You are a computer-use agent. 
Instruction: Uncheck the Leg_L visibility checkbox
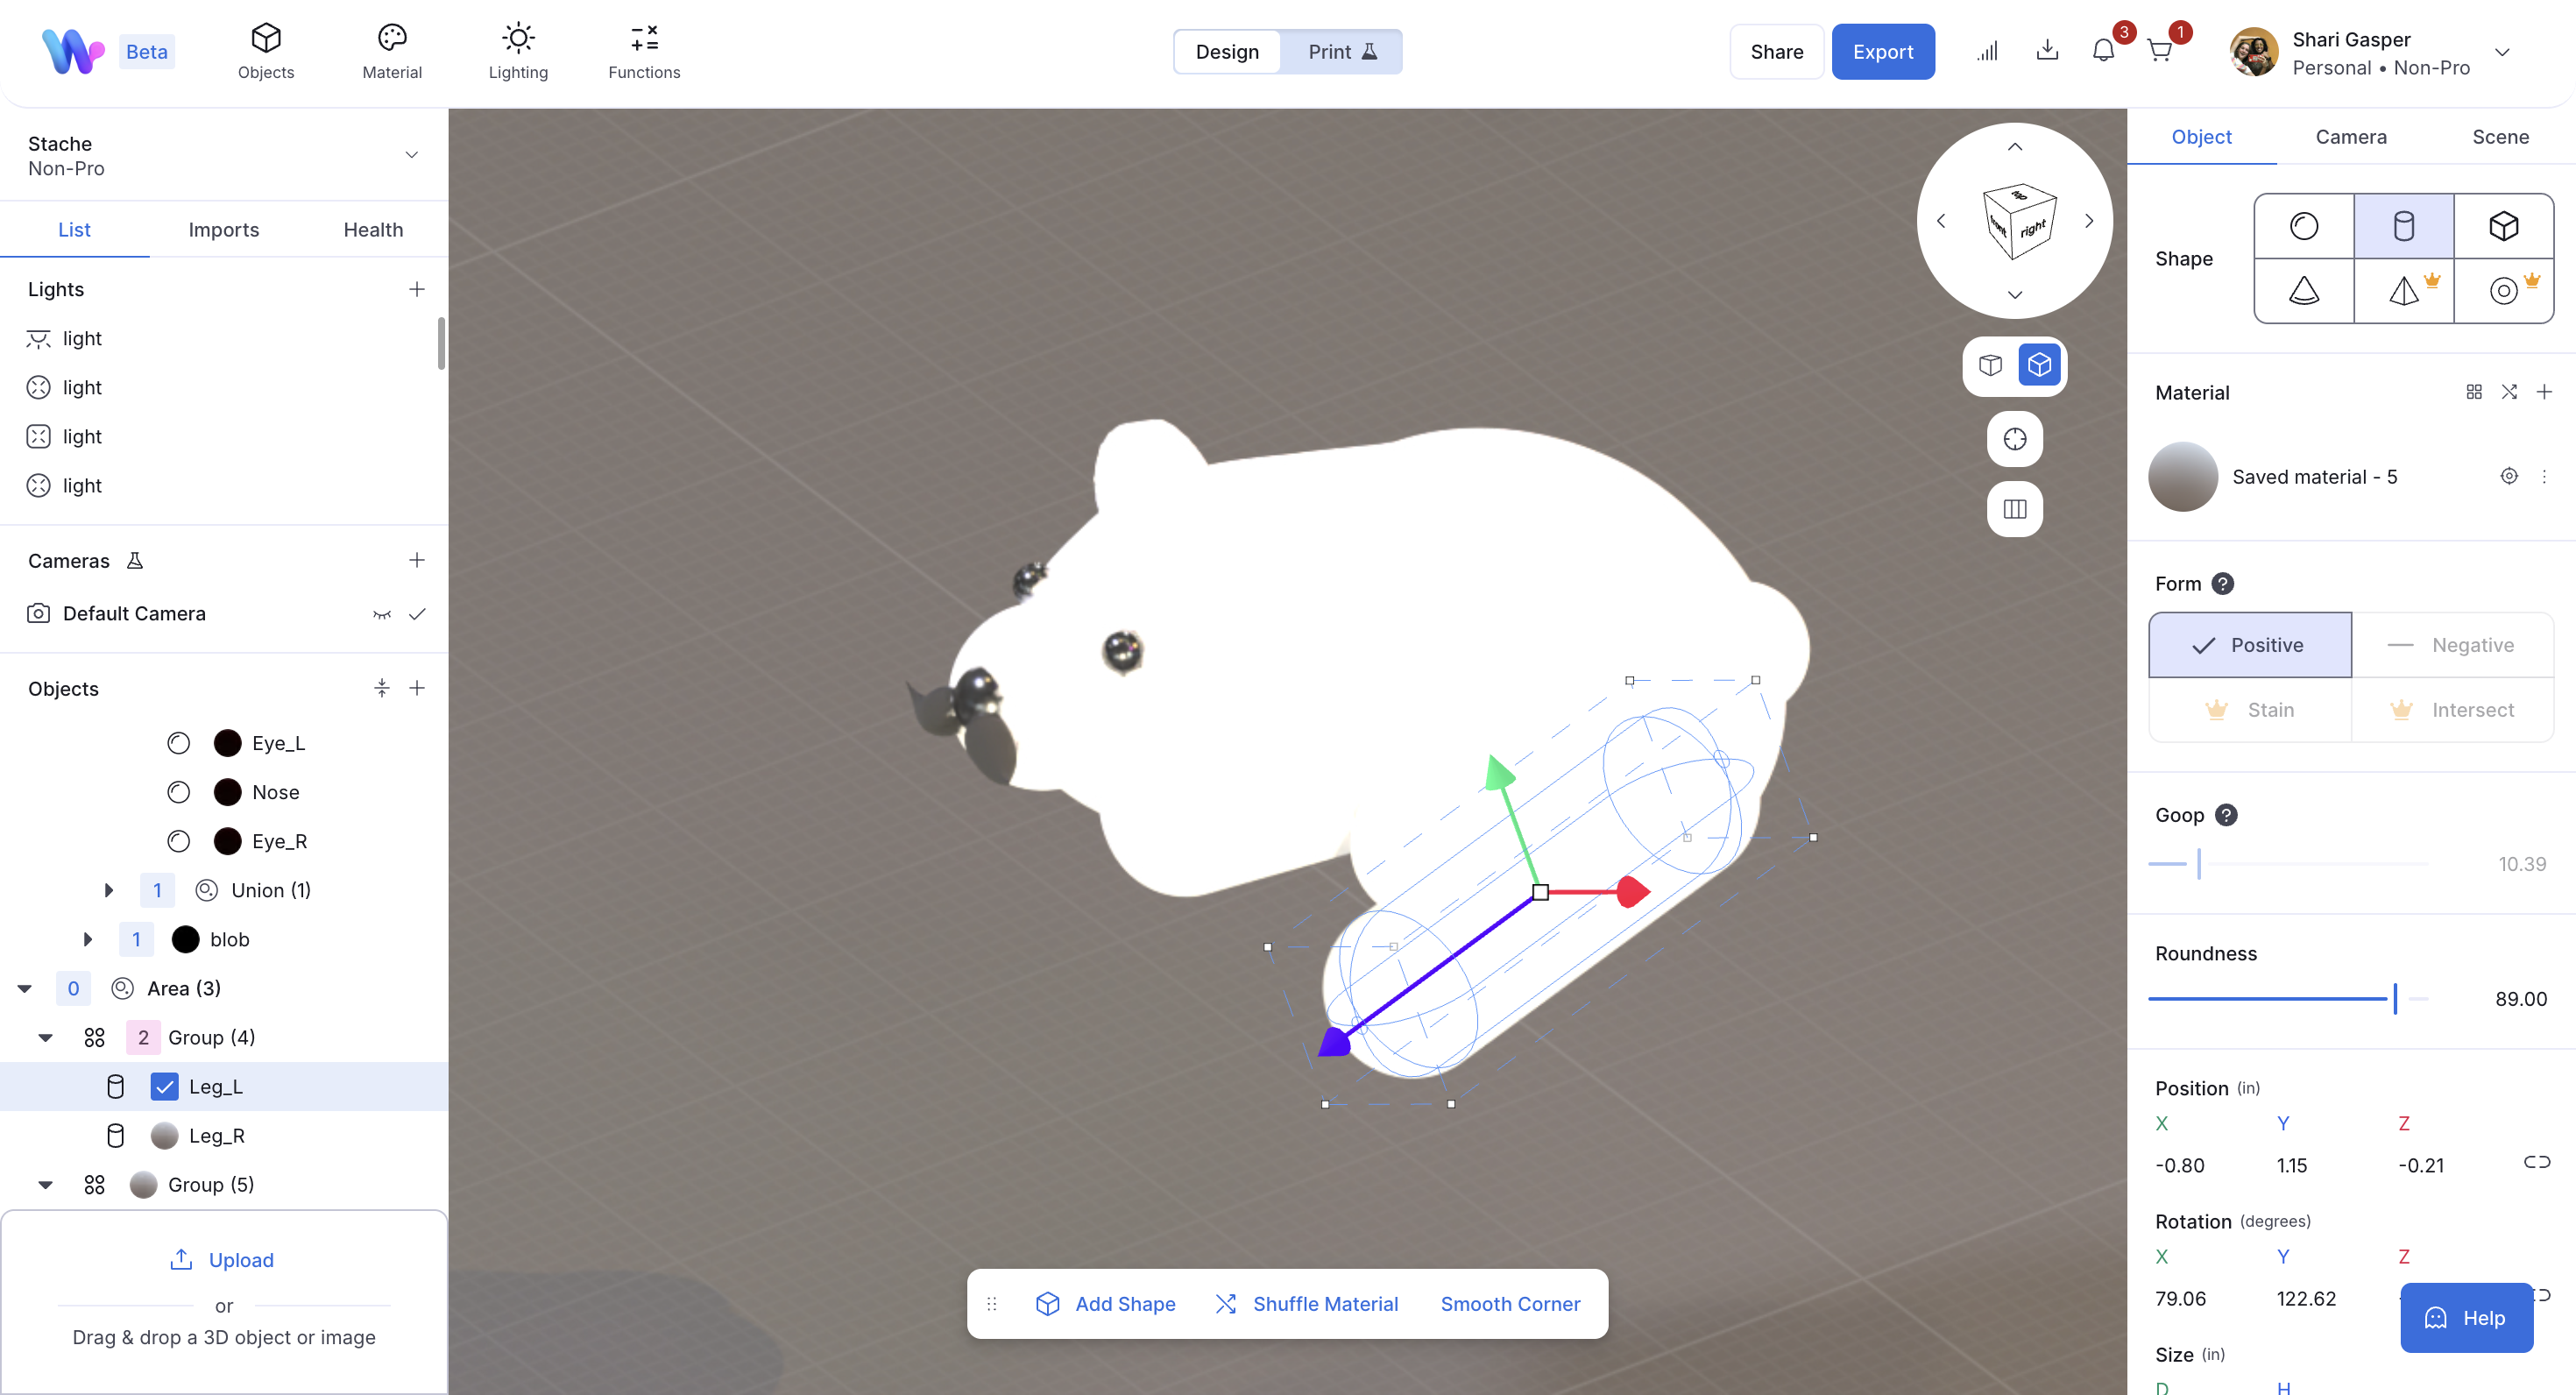click(x=164, y=1086)
